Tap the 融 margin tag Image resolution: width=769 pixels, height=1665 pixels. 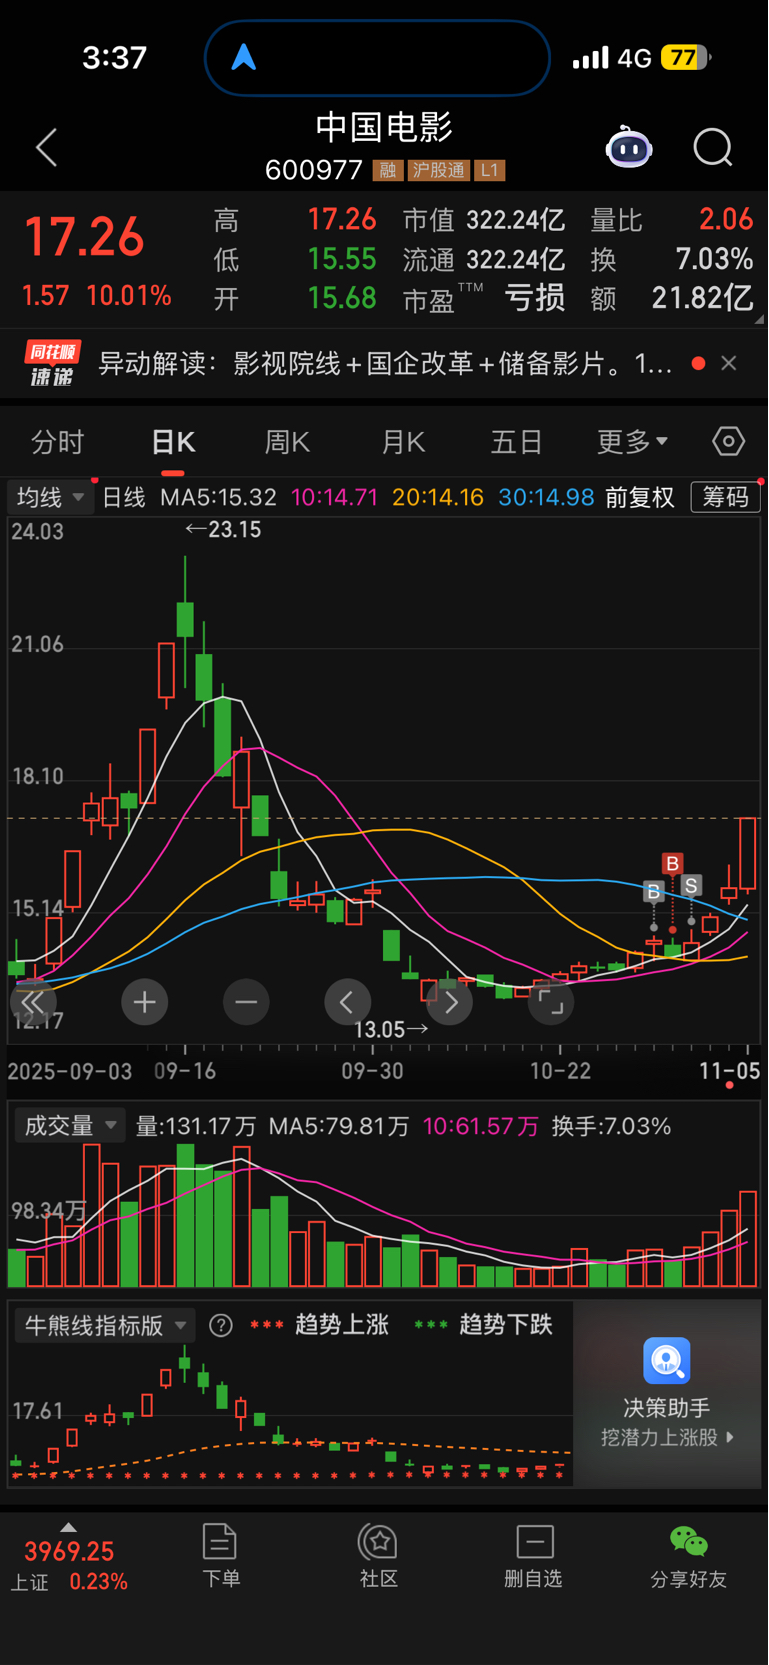coord(388,170)
